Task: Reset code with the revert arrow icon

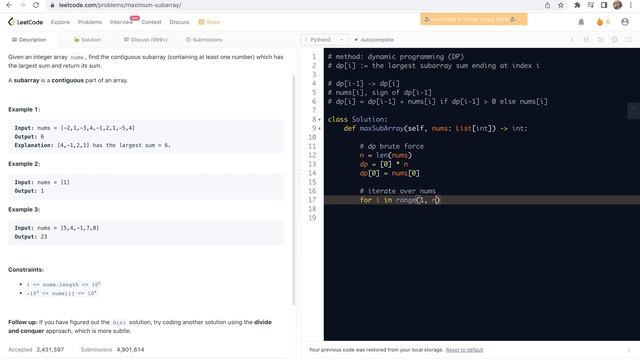Action: coord(600,40)
